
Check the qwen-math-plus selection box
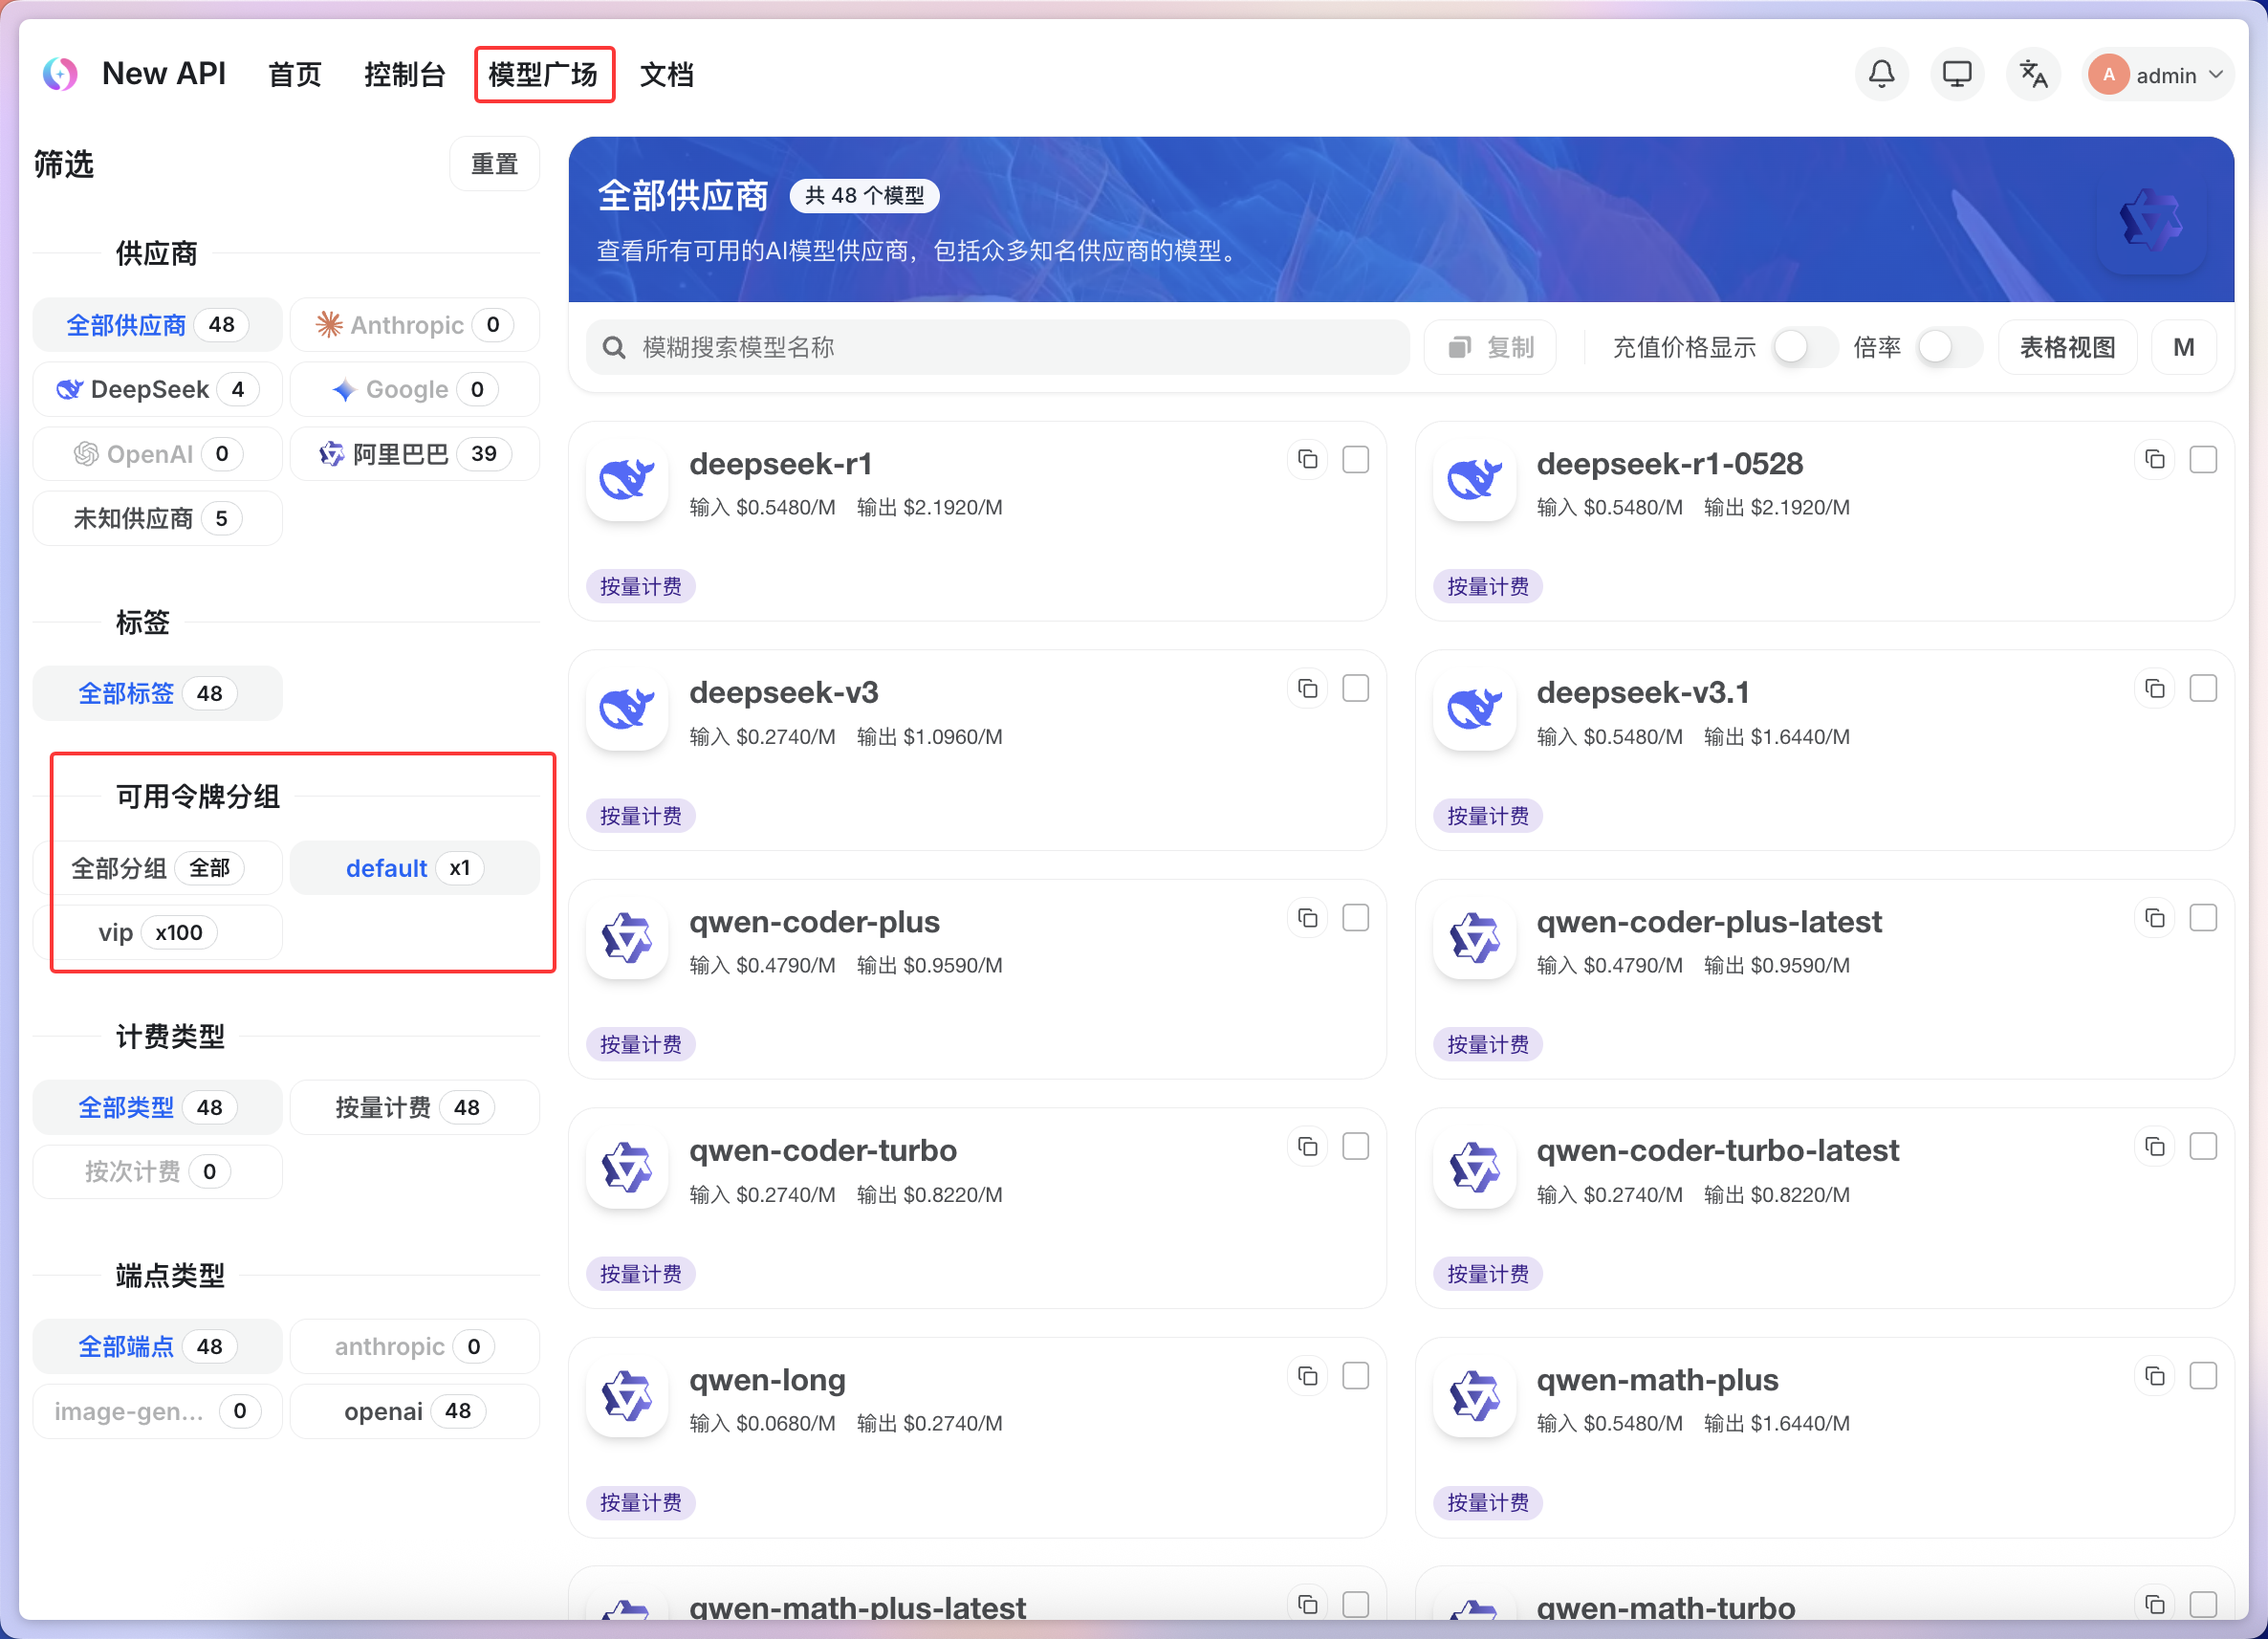[x=2204, y=1377]
